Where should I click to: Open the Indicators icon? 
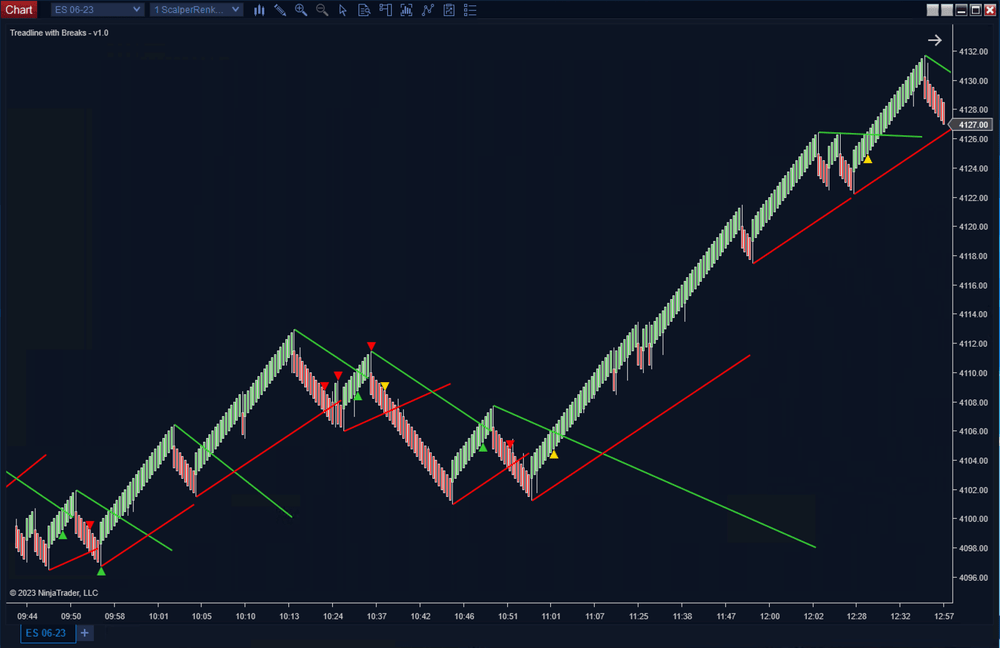coord(406,10)
